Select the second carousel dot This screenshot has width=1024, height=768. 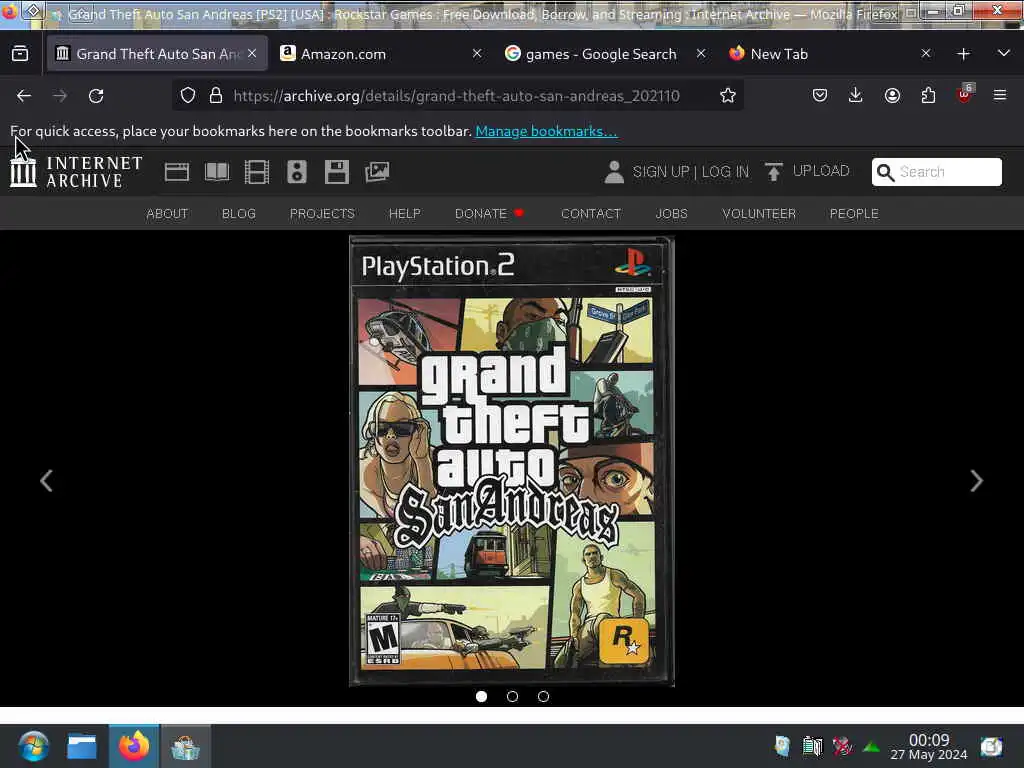[x=513, y=697]
